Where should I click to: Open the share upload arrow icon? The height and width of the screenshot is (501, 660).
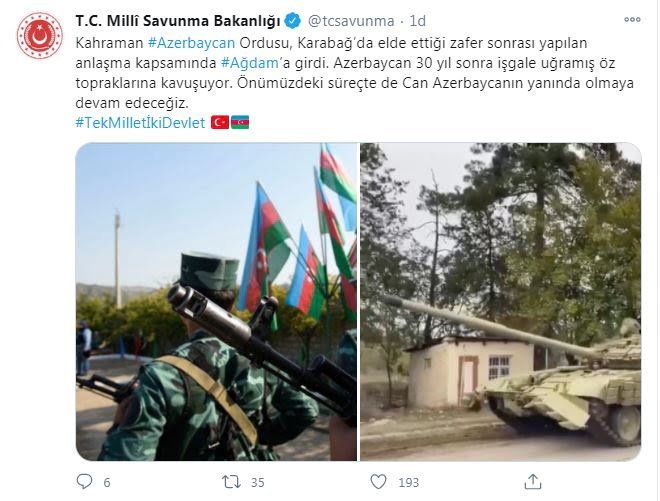coord(532,482)
